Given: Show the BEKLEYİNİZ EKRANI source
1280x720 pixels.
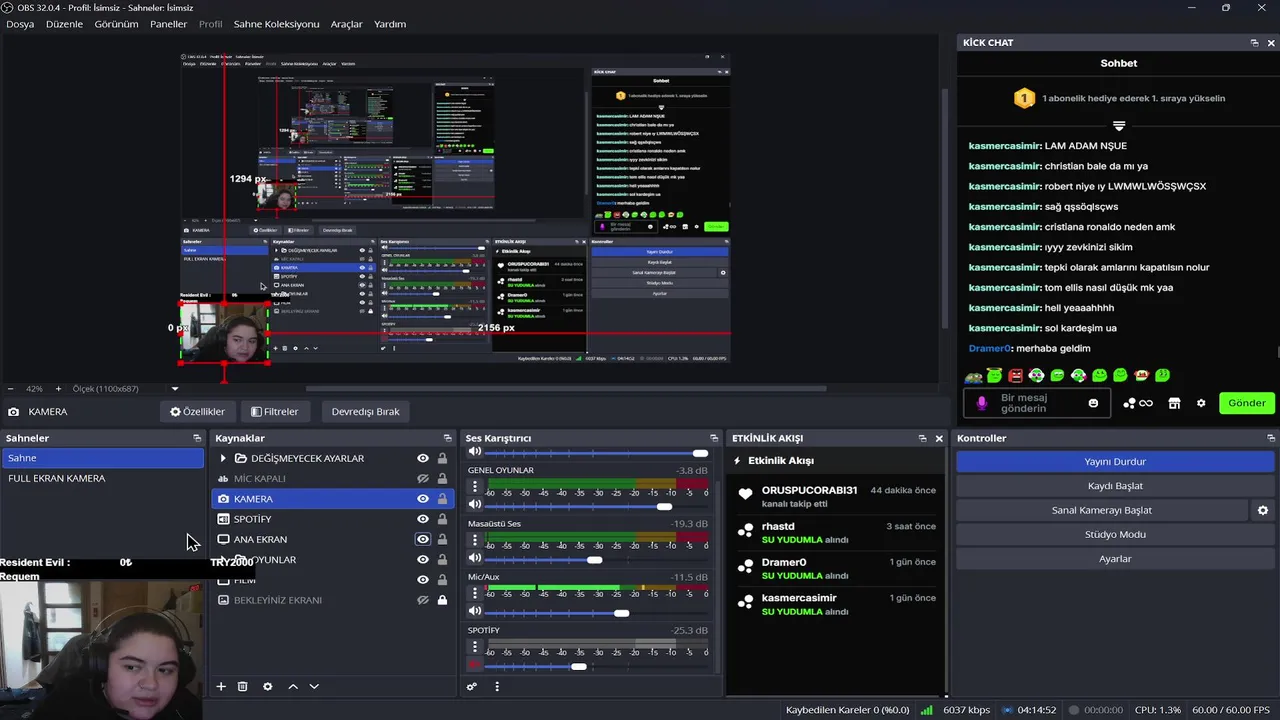Looking at the screenshot, I should pyautogui.click(x=423, y=600).
